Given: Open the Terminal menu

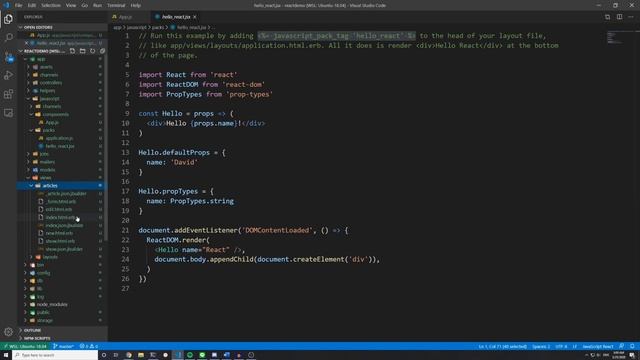Looking at the screenshot, I should [116, 5].
